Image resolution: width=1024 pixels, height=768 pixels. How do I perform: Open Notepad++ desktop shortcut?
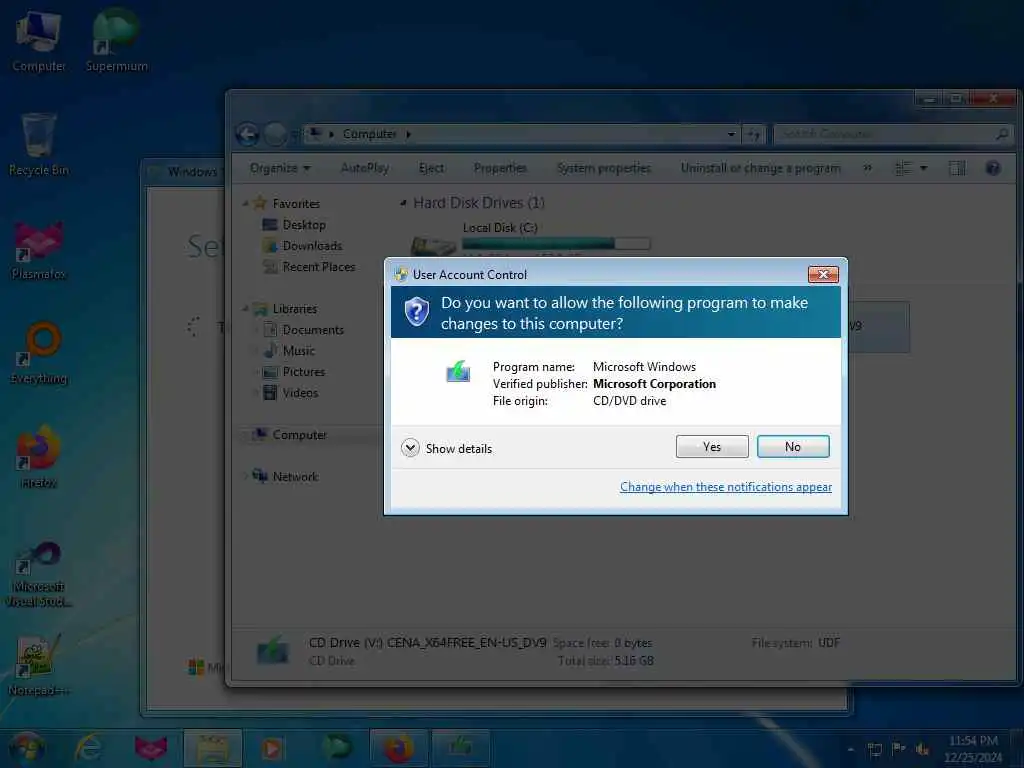point(39,665)
